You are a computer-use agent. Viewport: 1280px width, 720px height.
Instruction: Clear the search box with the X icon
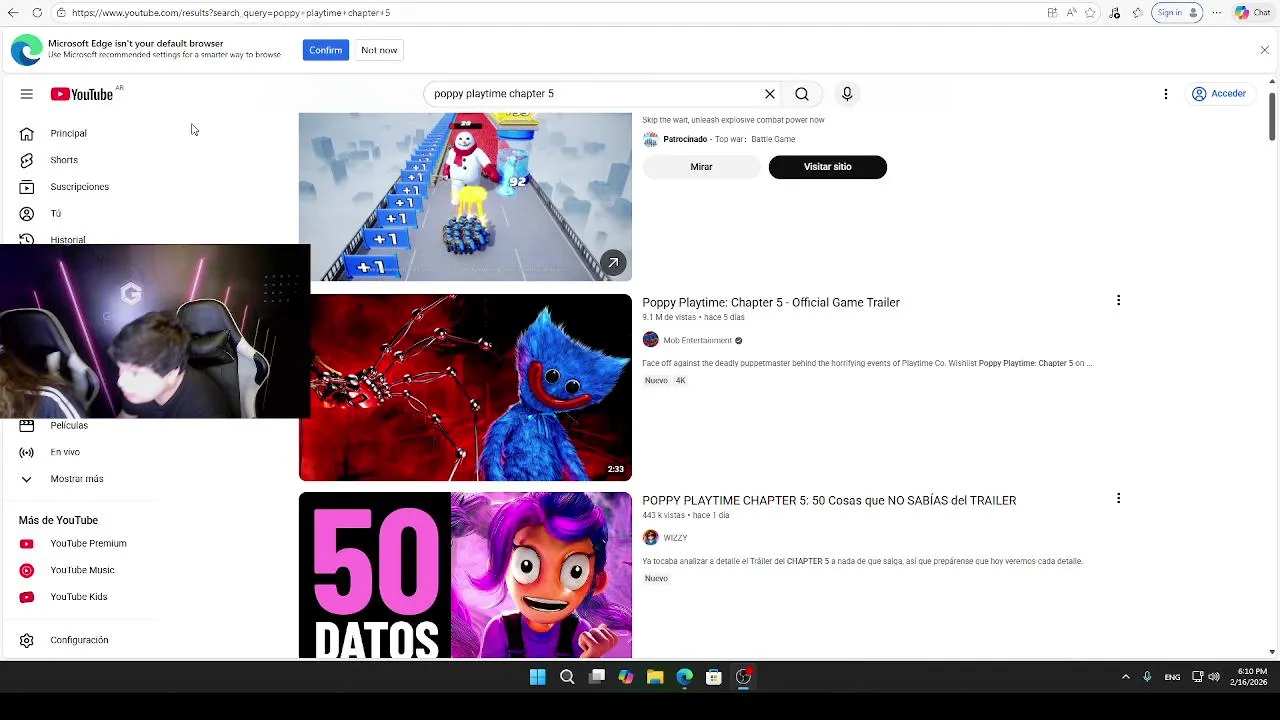[x=770, y=94]
